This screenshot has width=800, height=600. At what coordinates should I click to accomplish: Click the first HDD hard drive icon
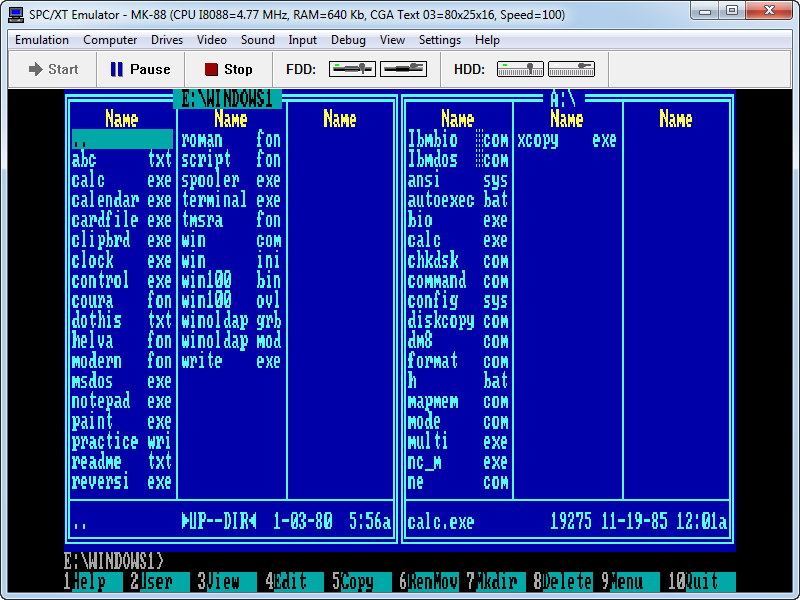520,69
